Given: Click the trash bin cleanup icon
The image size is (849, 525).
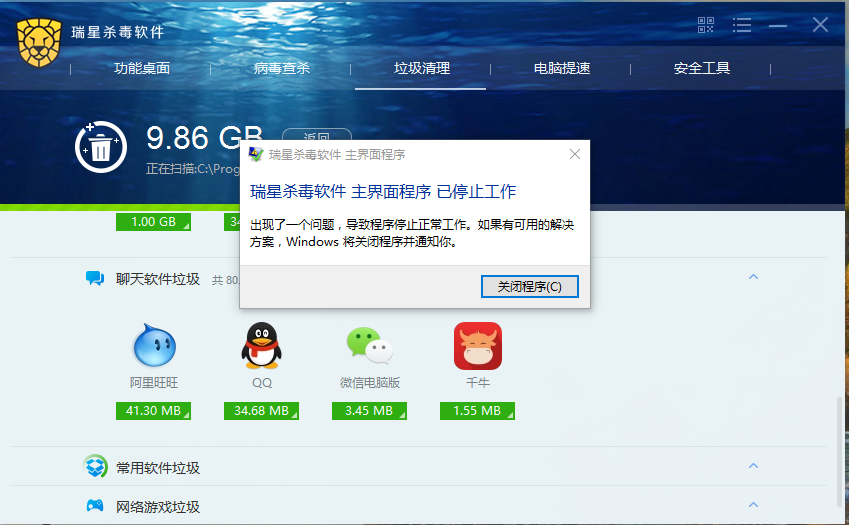Looking at the screenshot, I should pyautogui.click(x=101, y=147).
